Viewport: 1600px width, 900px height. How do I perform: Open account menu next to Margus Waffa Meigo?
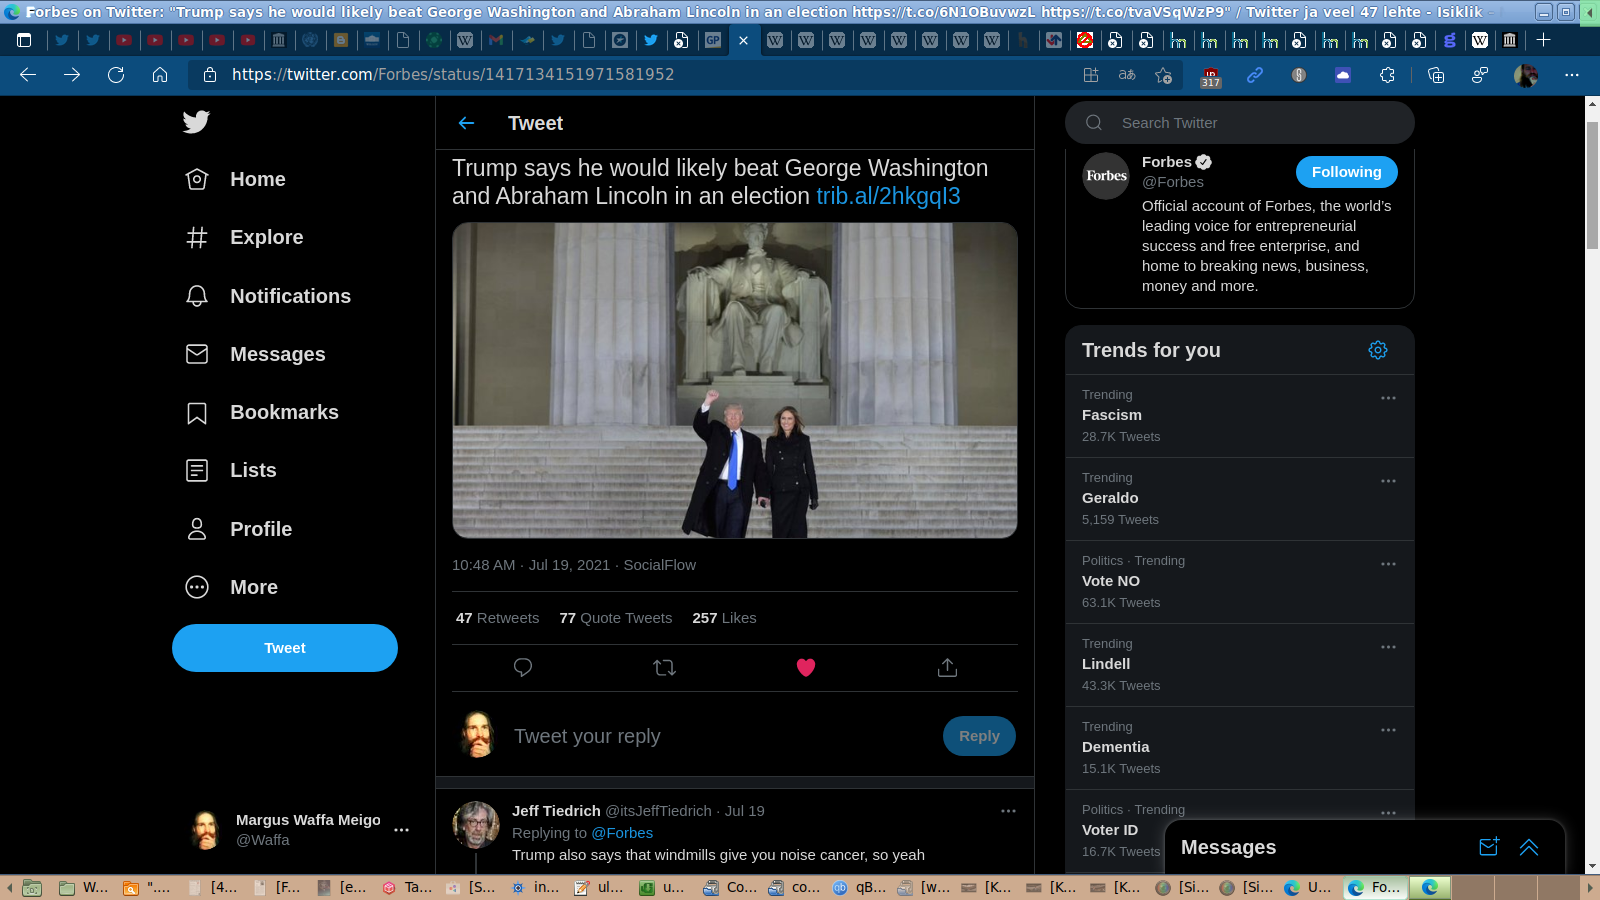(401, 830)
